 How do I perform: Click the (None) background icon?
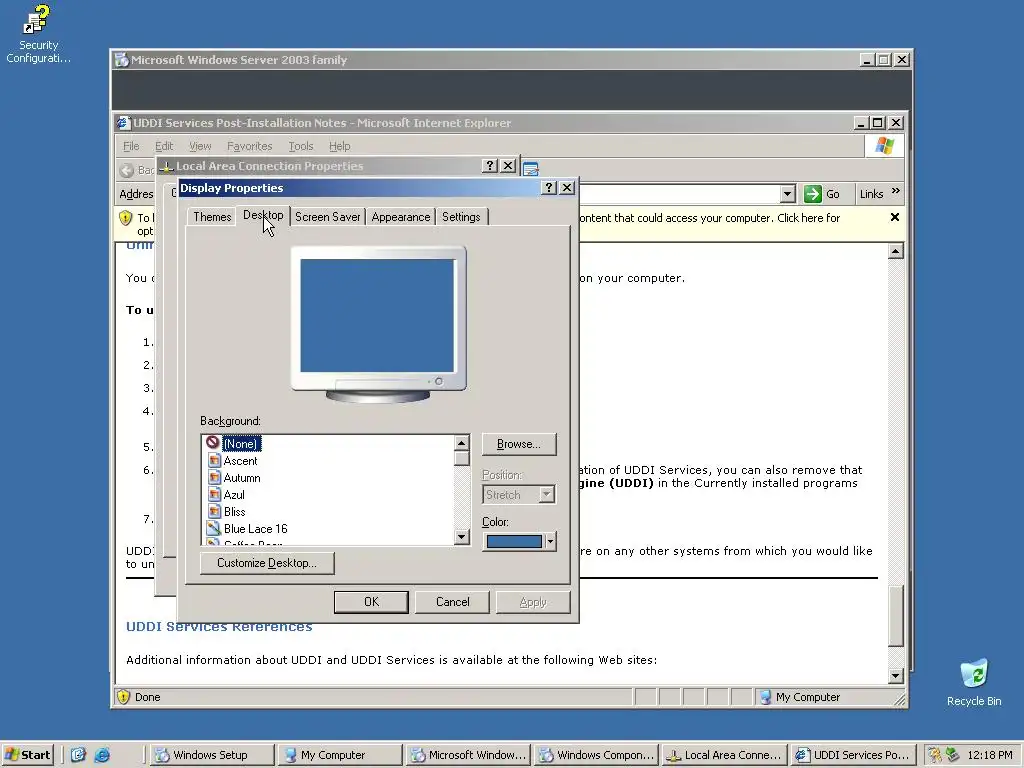(x=212, y=443)
